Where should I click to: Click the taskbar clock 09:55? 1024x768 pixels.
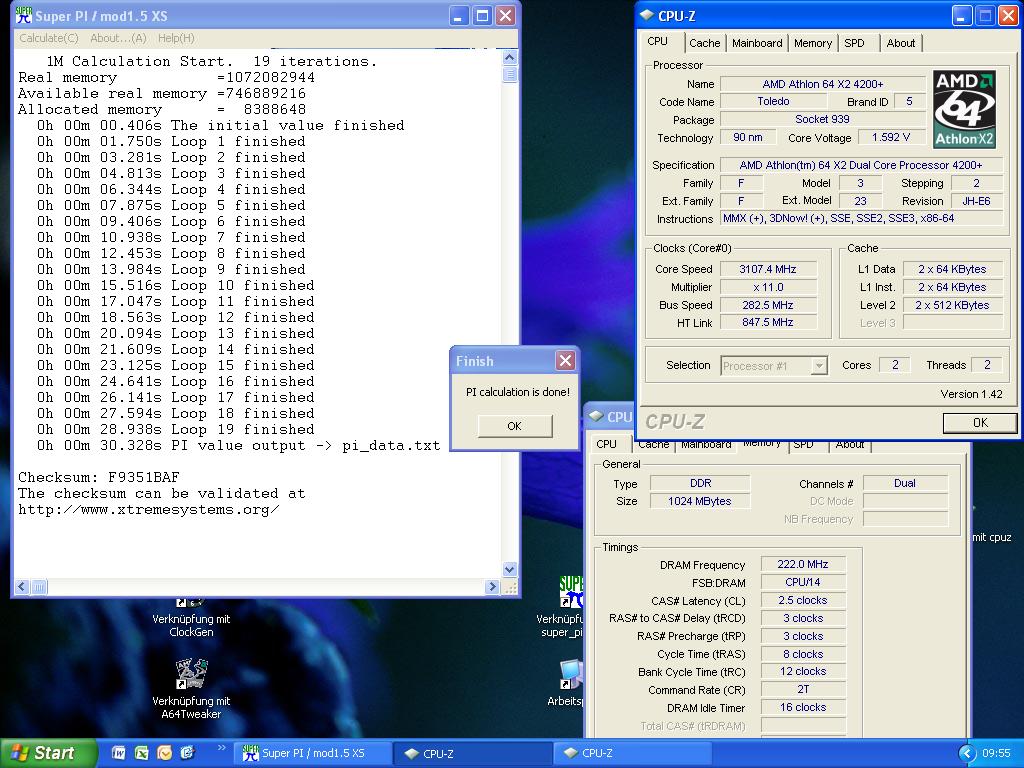[x=996, y=753]
